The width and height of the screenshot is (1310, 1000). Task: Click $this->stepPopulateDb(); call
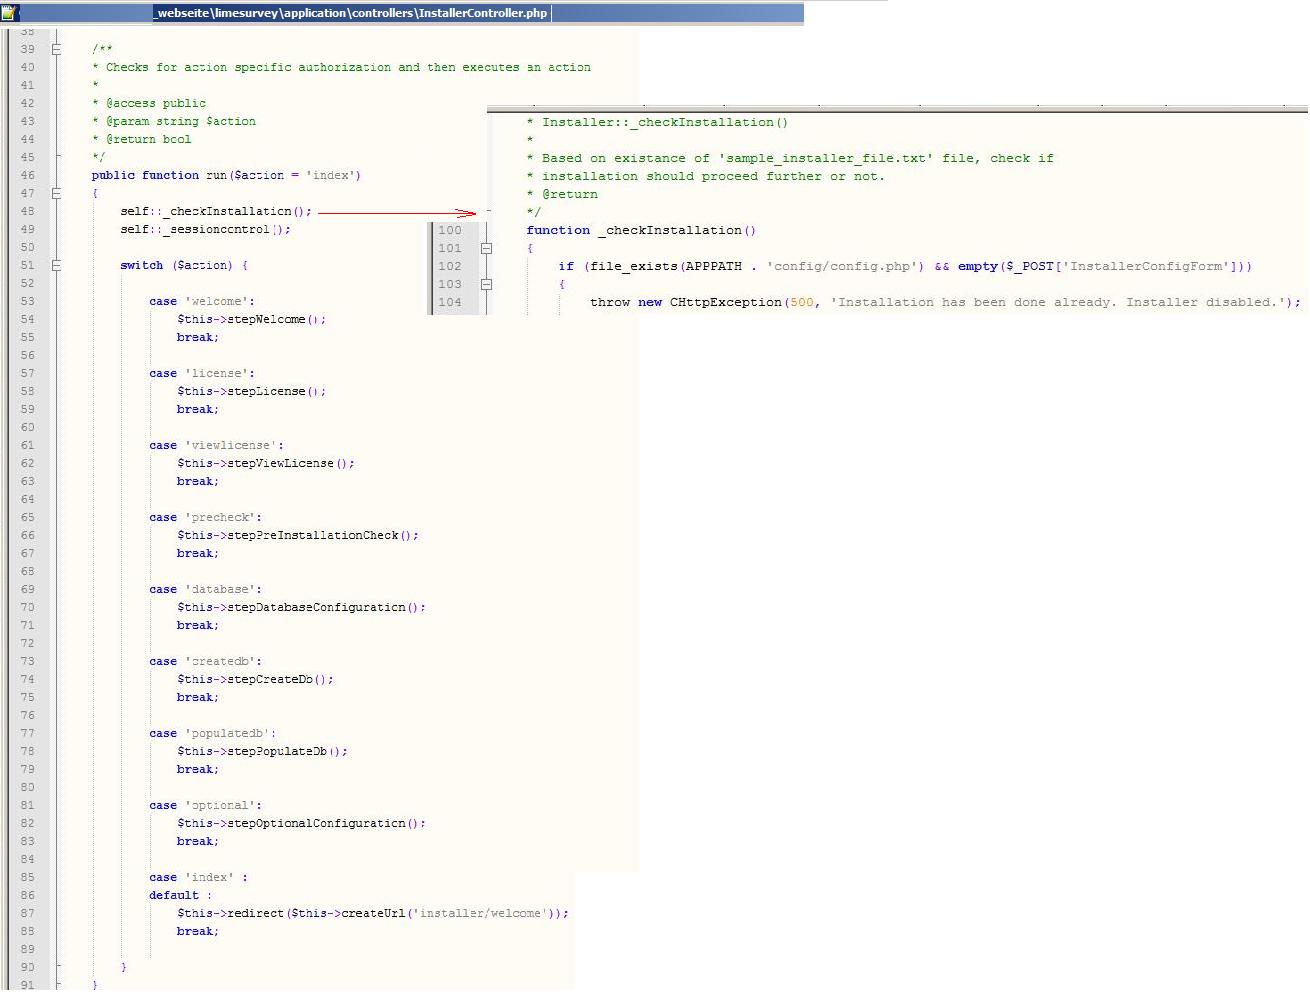[262, 751]
